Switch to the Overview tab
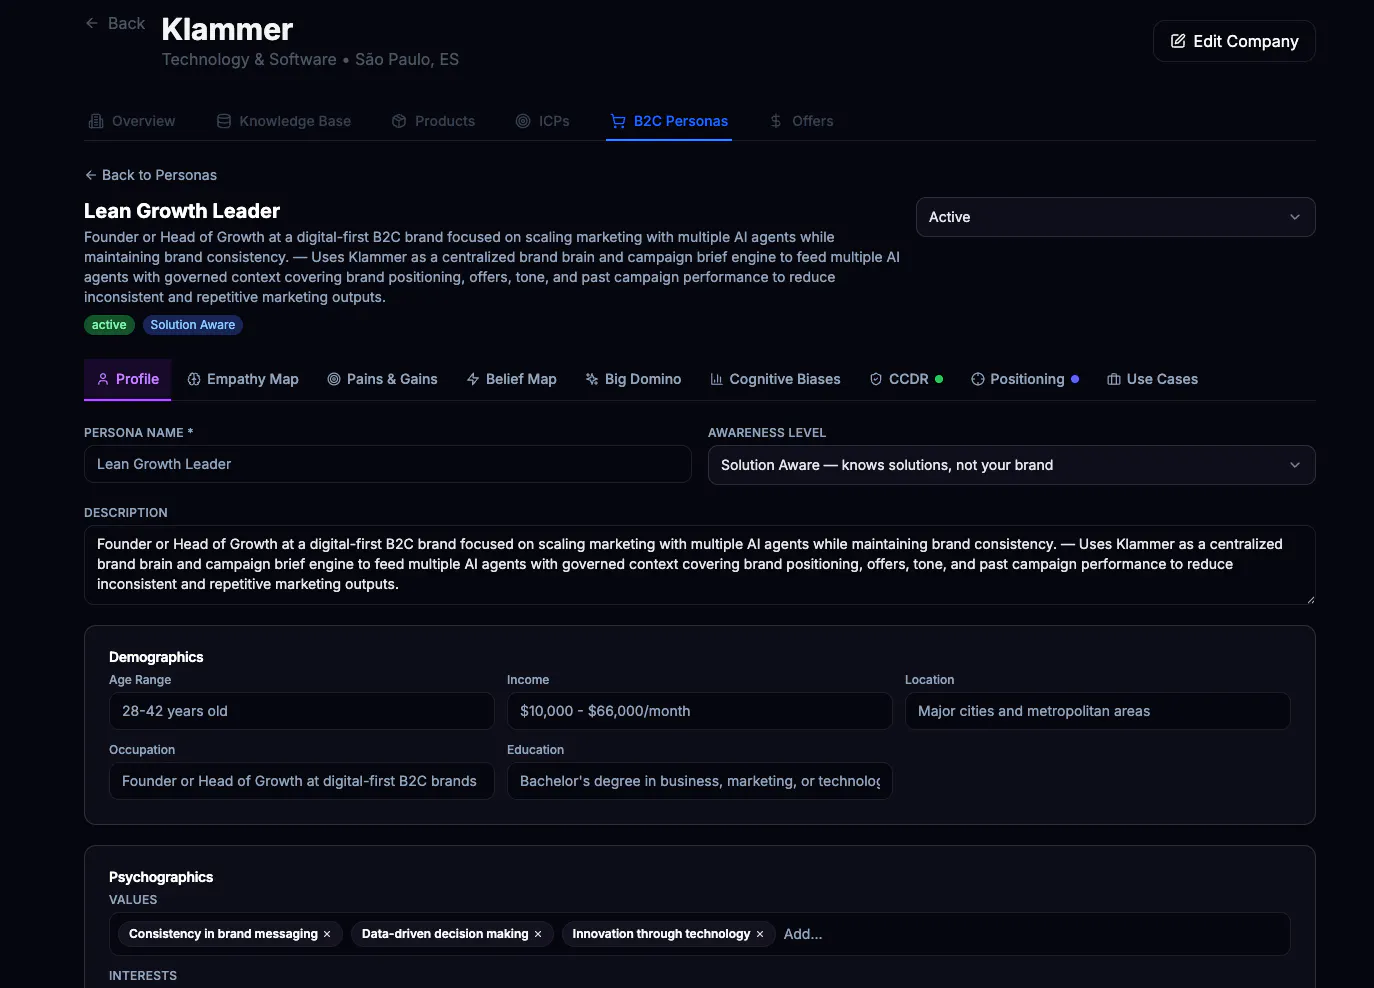Viewport: 1374px width, 988px height. click(x=132, y=121)
